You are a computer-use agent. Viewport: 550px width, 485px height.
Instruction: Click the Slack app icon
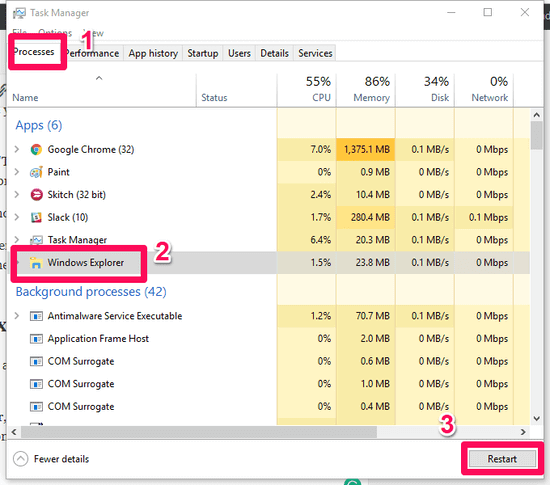[36, 217]
